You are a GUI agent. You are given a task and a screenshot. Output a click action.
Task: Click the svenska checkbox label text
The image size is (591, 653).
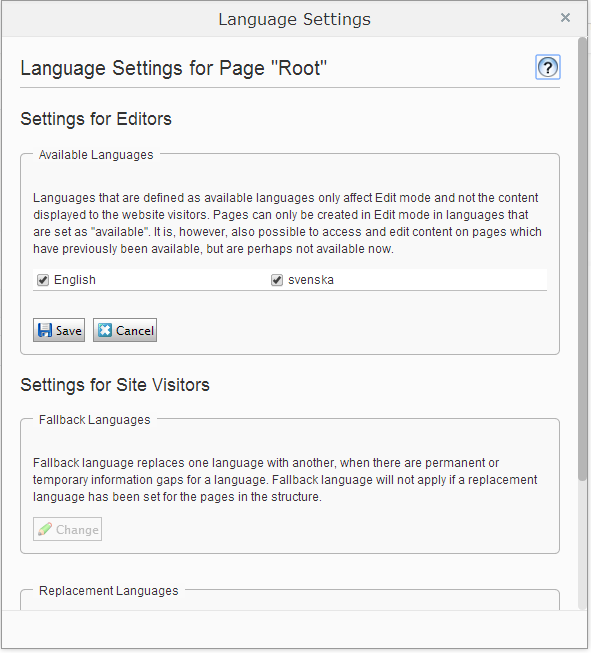click(x=311, y=280)
